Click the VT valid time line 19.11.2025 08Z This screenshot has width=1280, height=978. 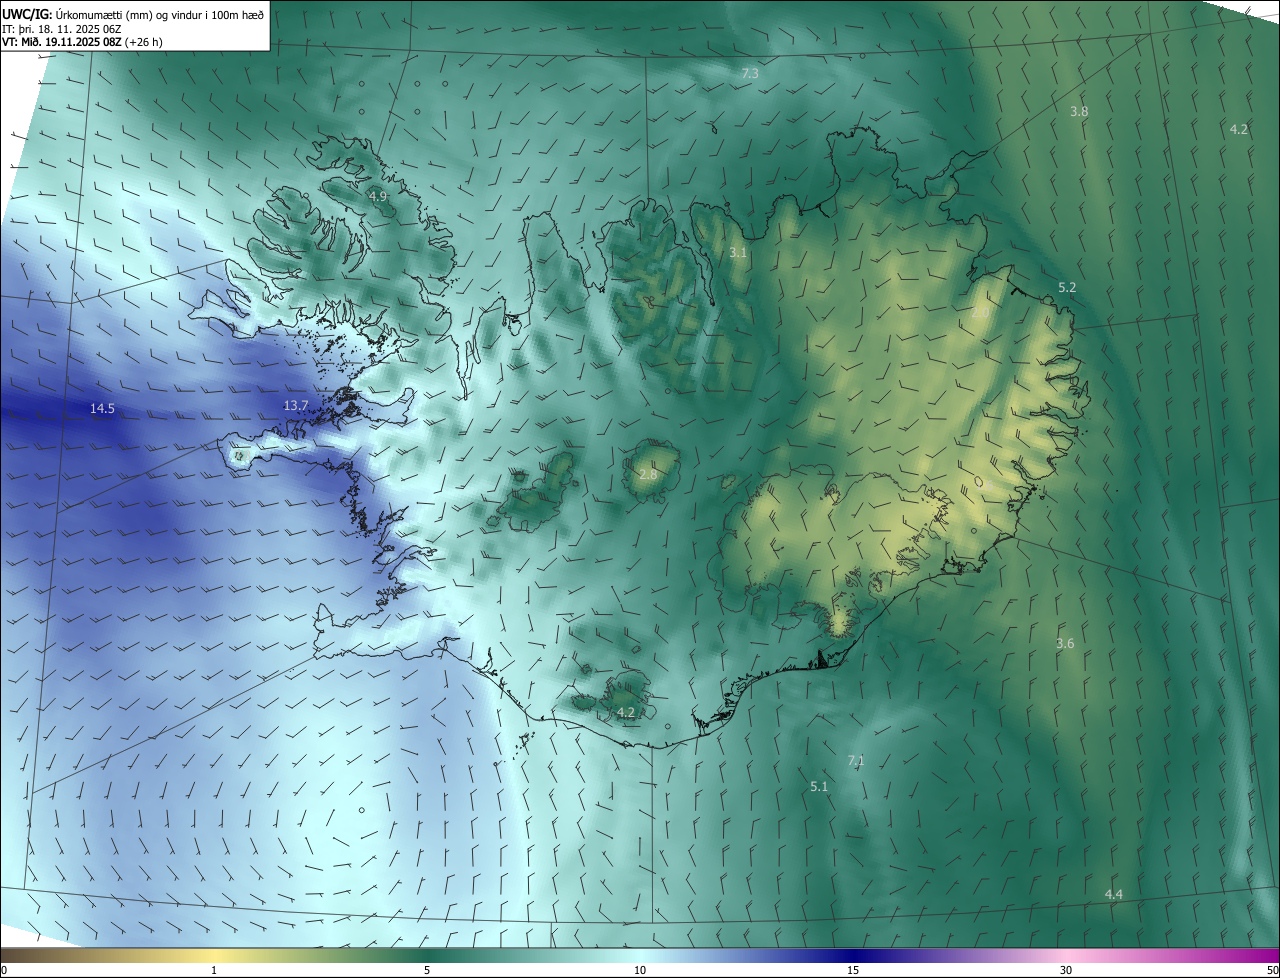pos(82,42)
